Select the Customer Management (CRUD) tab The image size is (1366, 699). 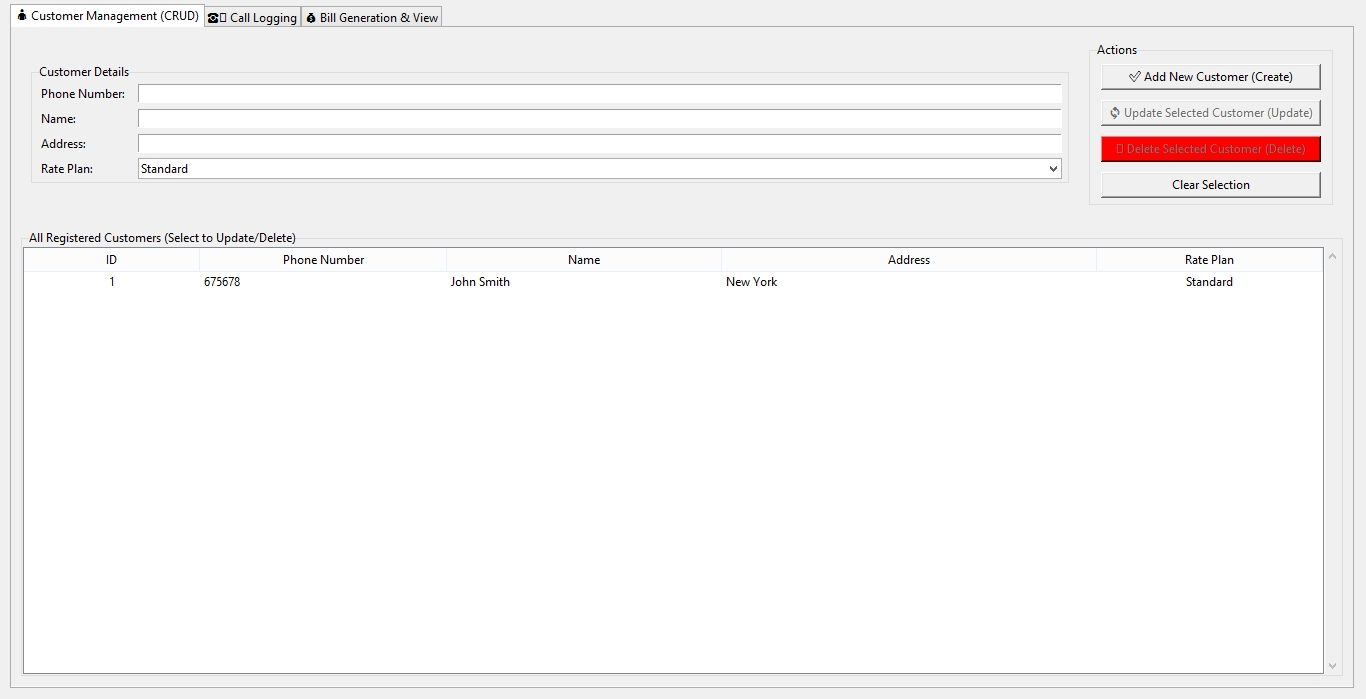(107, 16)
